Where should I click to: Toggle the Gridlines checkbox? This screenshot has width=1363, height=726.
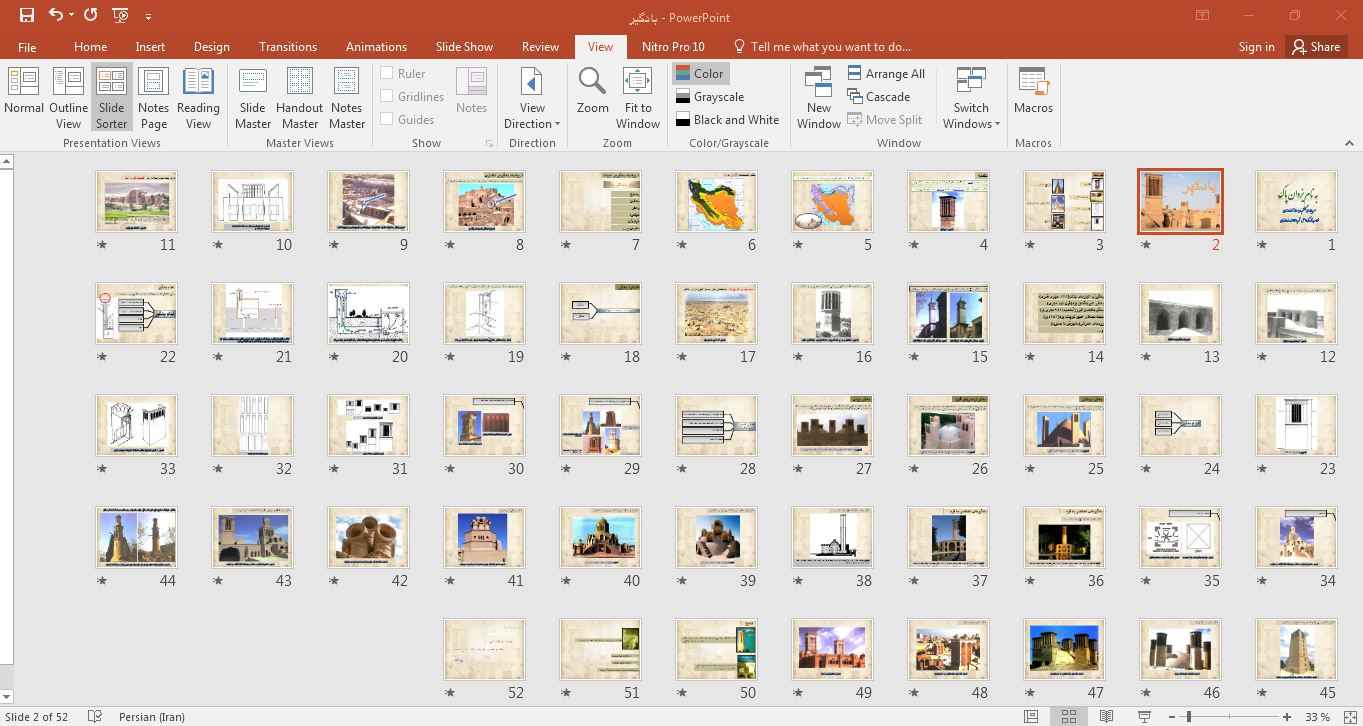click(387, 96)
